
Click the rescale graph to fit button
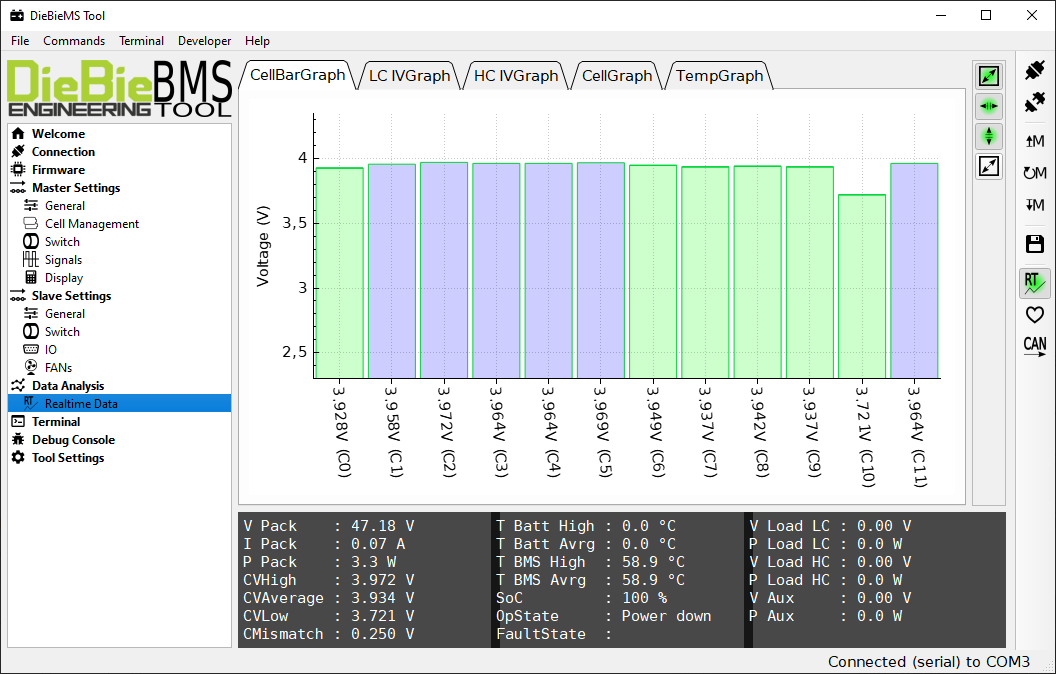click(989, 166)
